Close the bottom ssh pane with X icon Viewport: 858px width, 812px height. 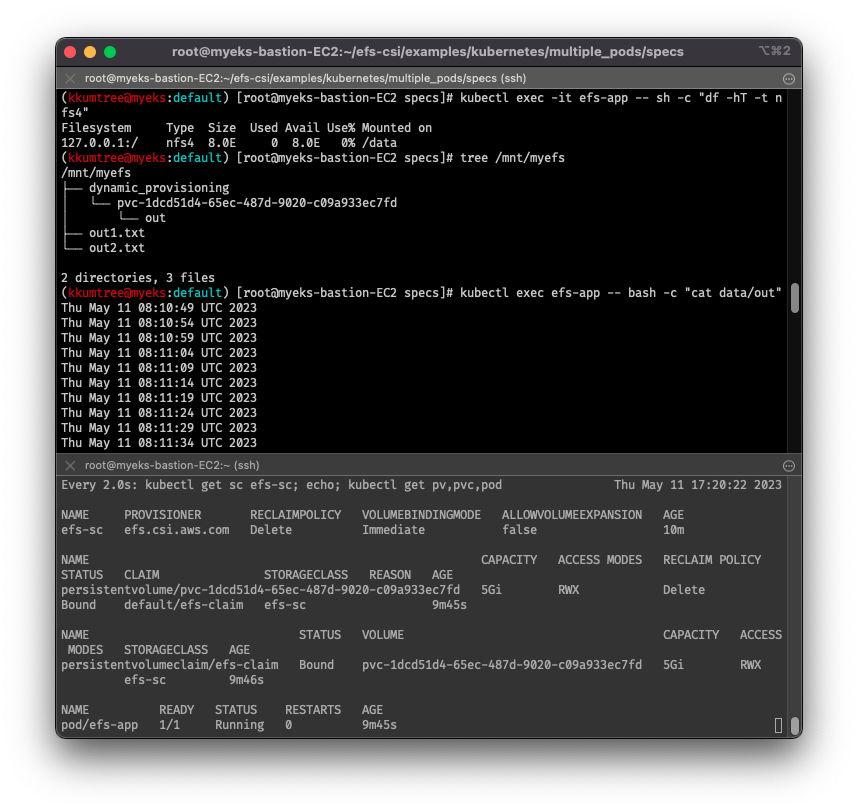pos(69,466)
